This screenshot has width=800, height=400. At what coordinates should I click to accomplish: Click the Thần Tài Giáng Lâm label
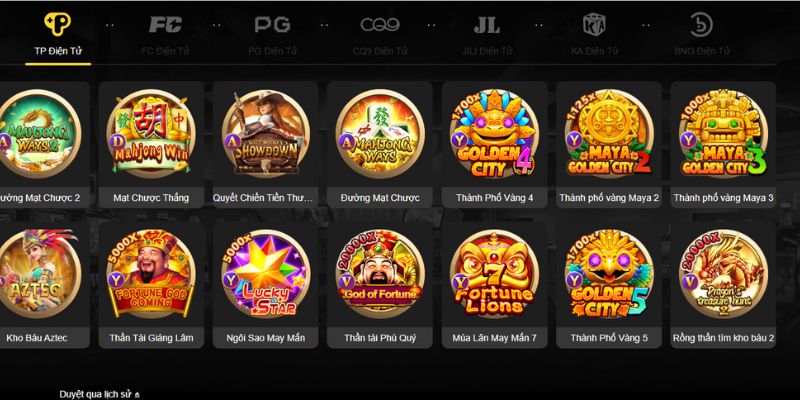(x=151, y=338)
